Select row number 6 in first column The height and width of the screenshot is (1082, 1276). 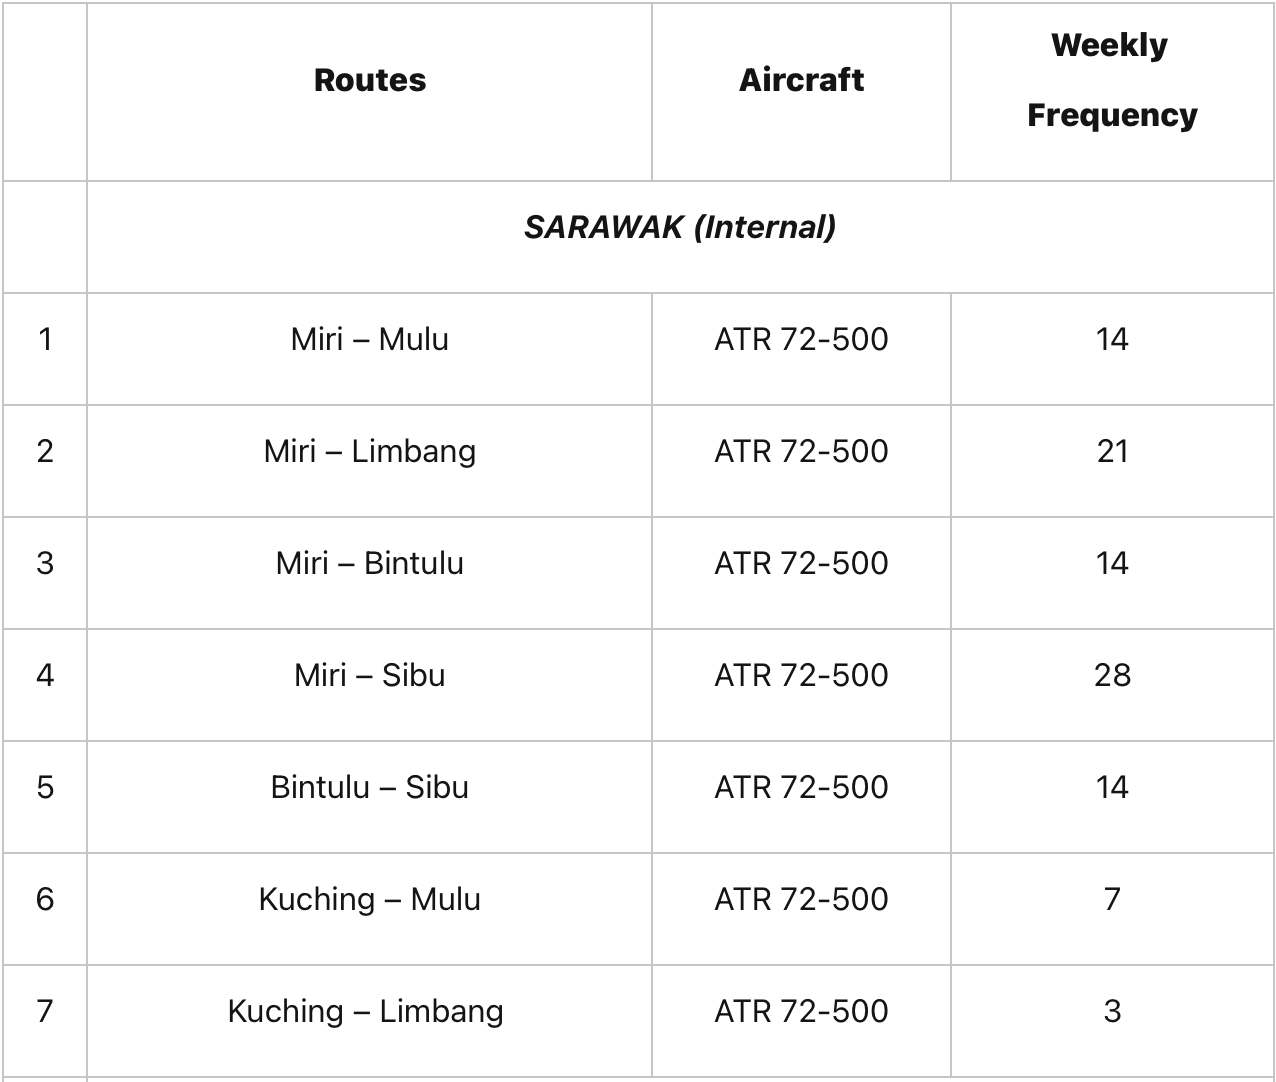coord(45,900)
